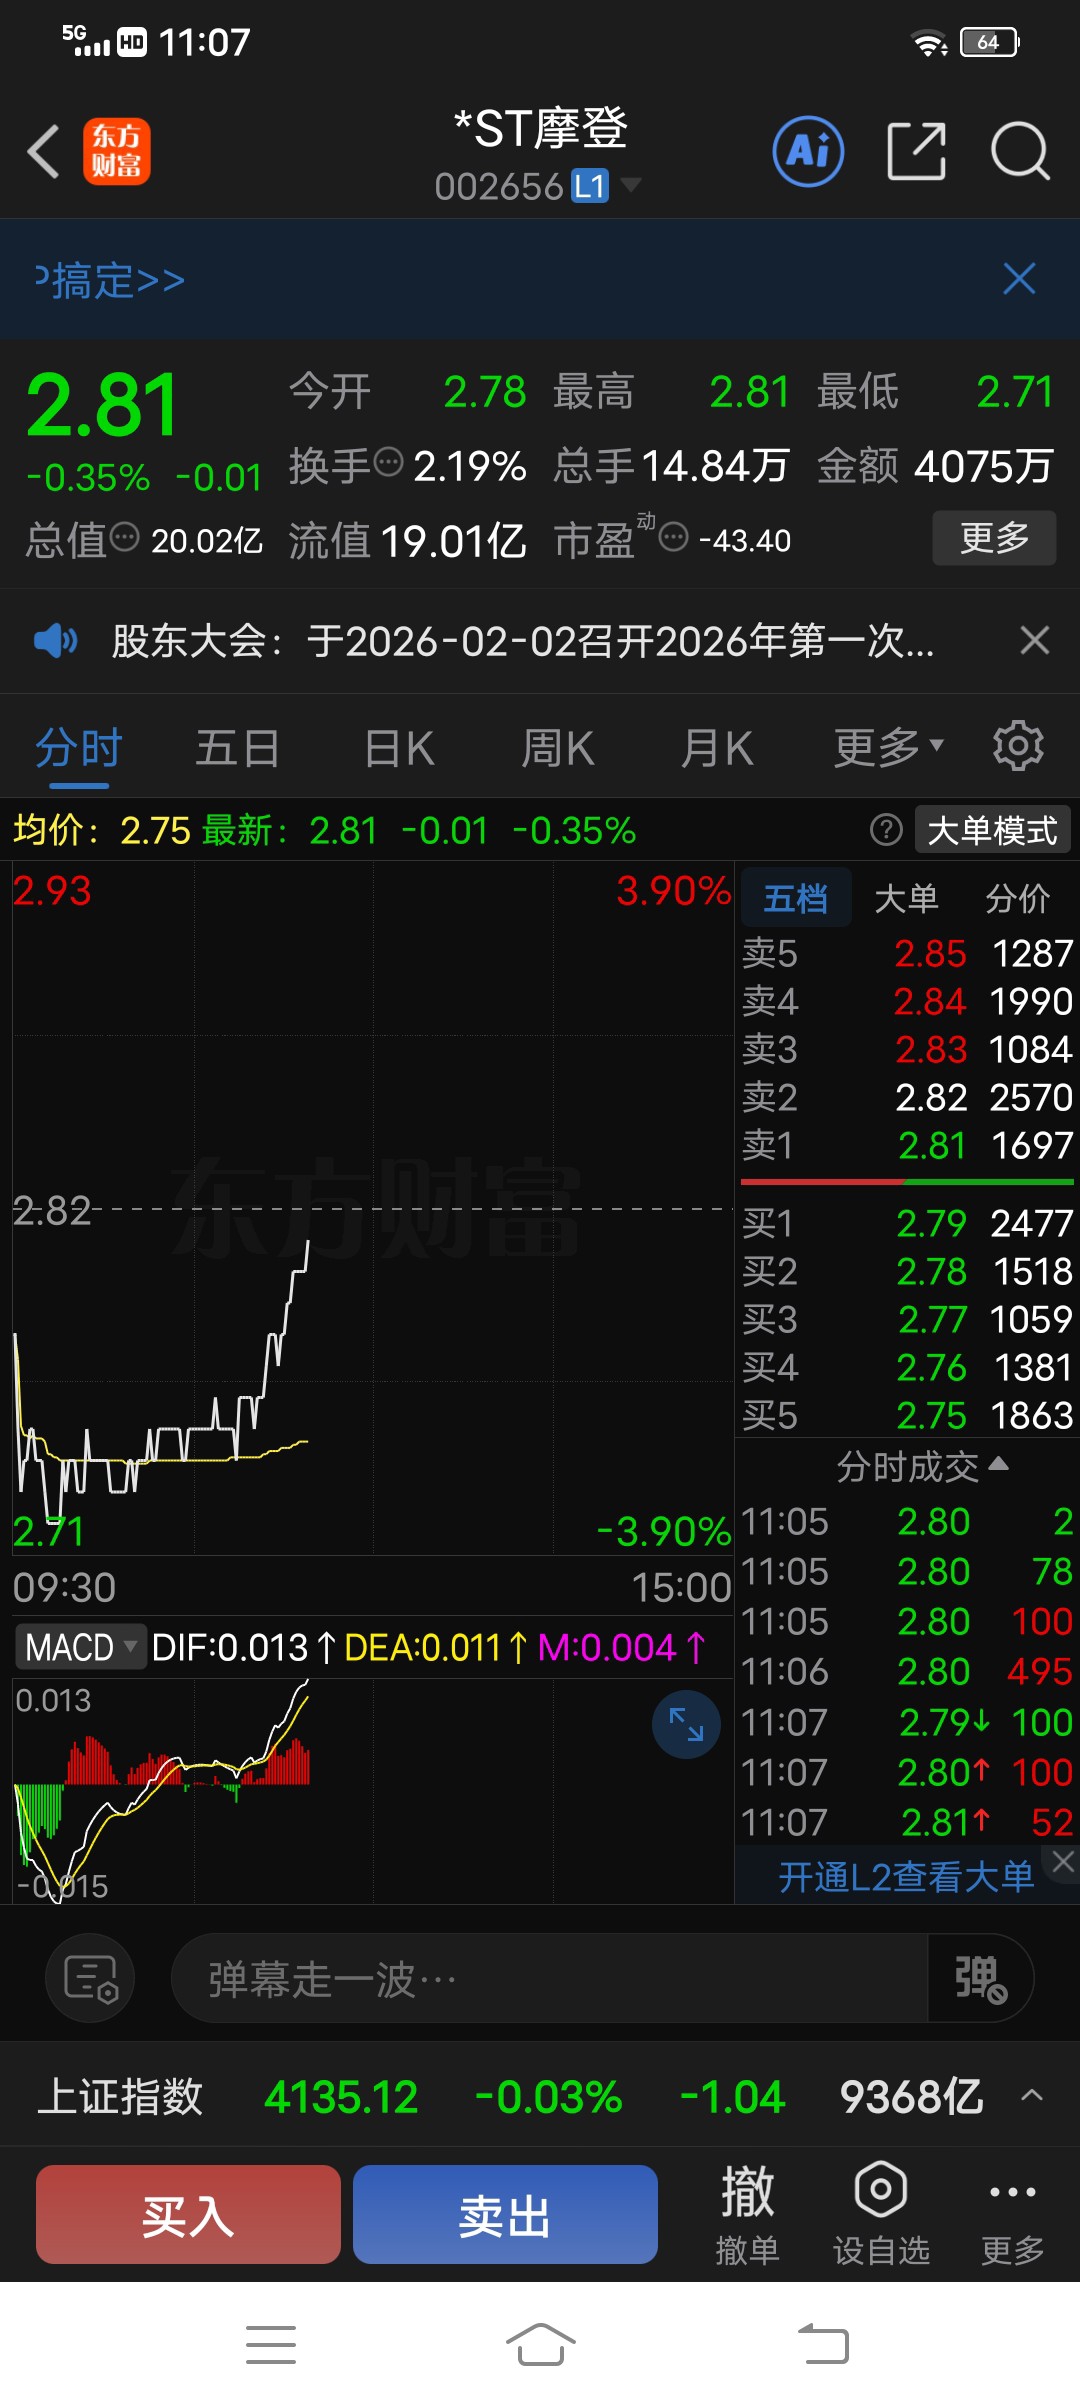Tap the Android home icon
The image size is (1080, 2408).
pos(540,2345)
